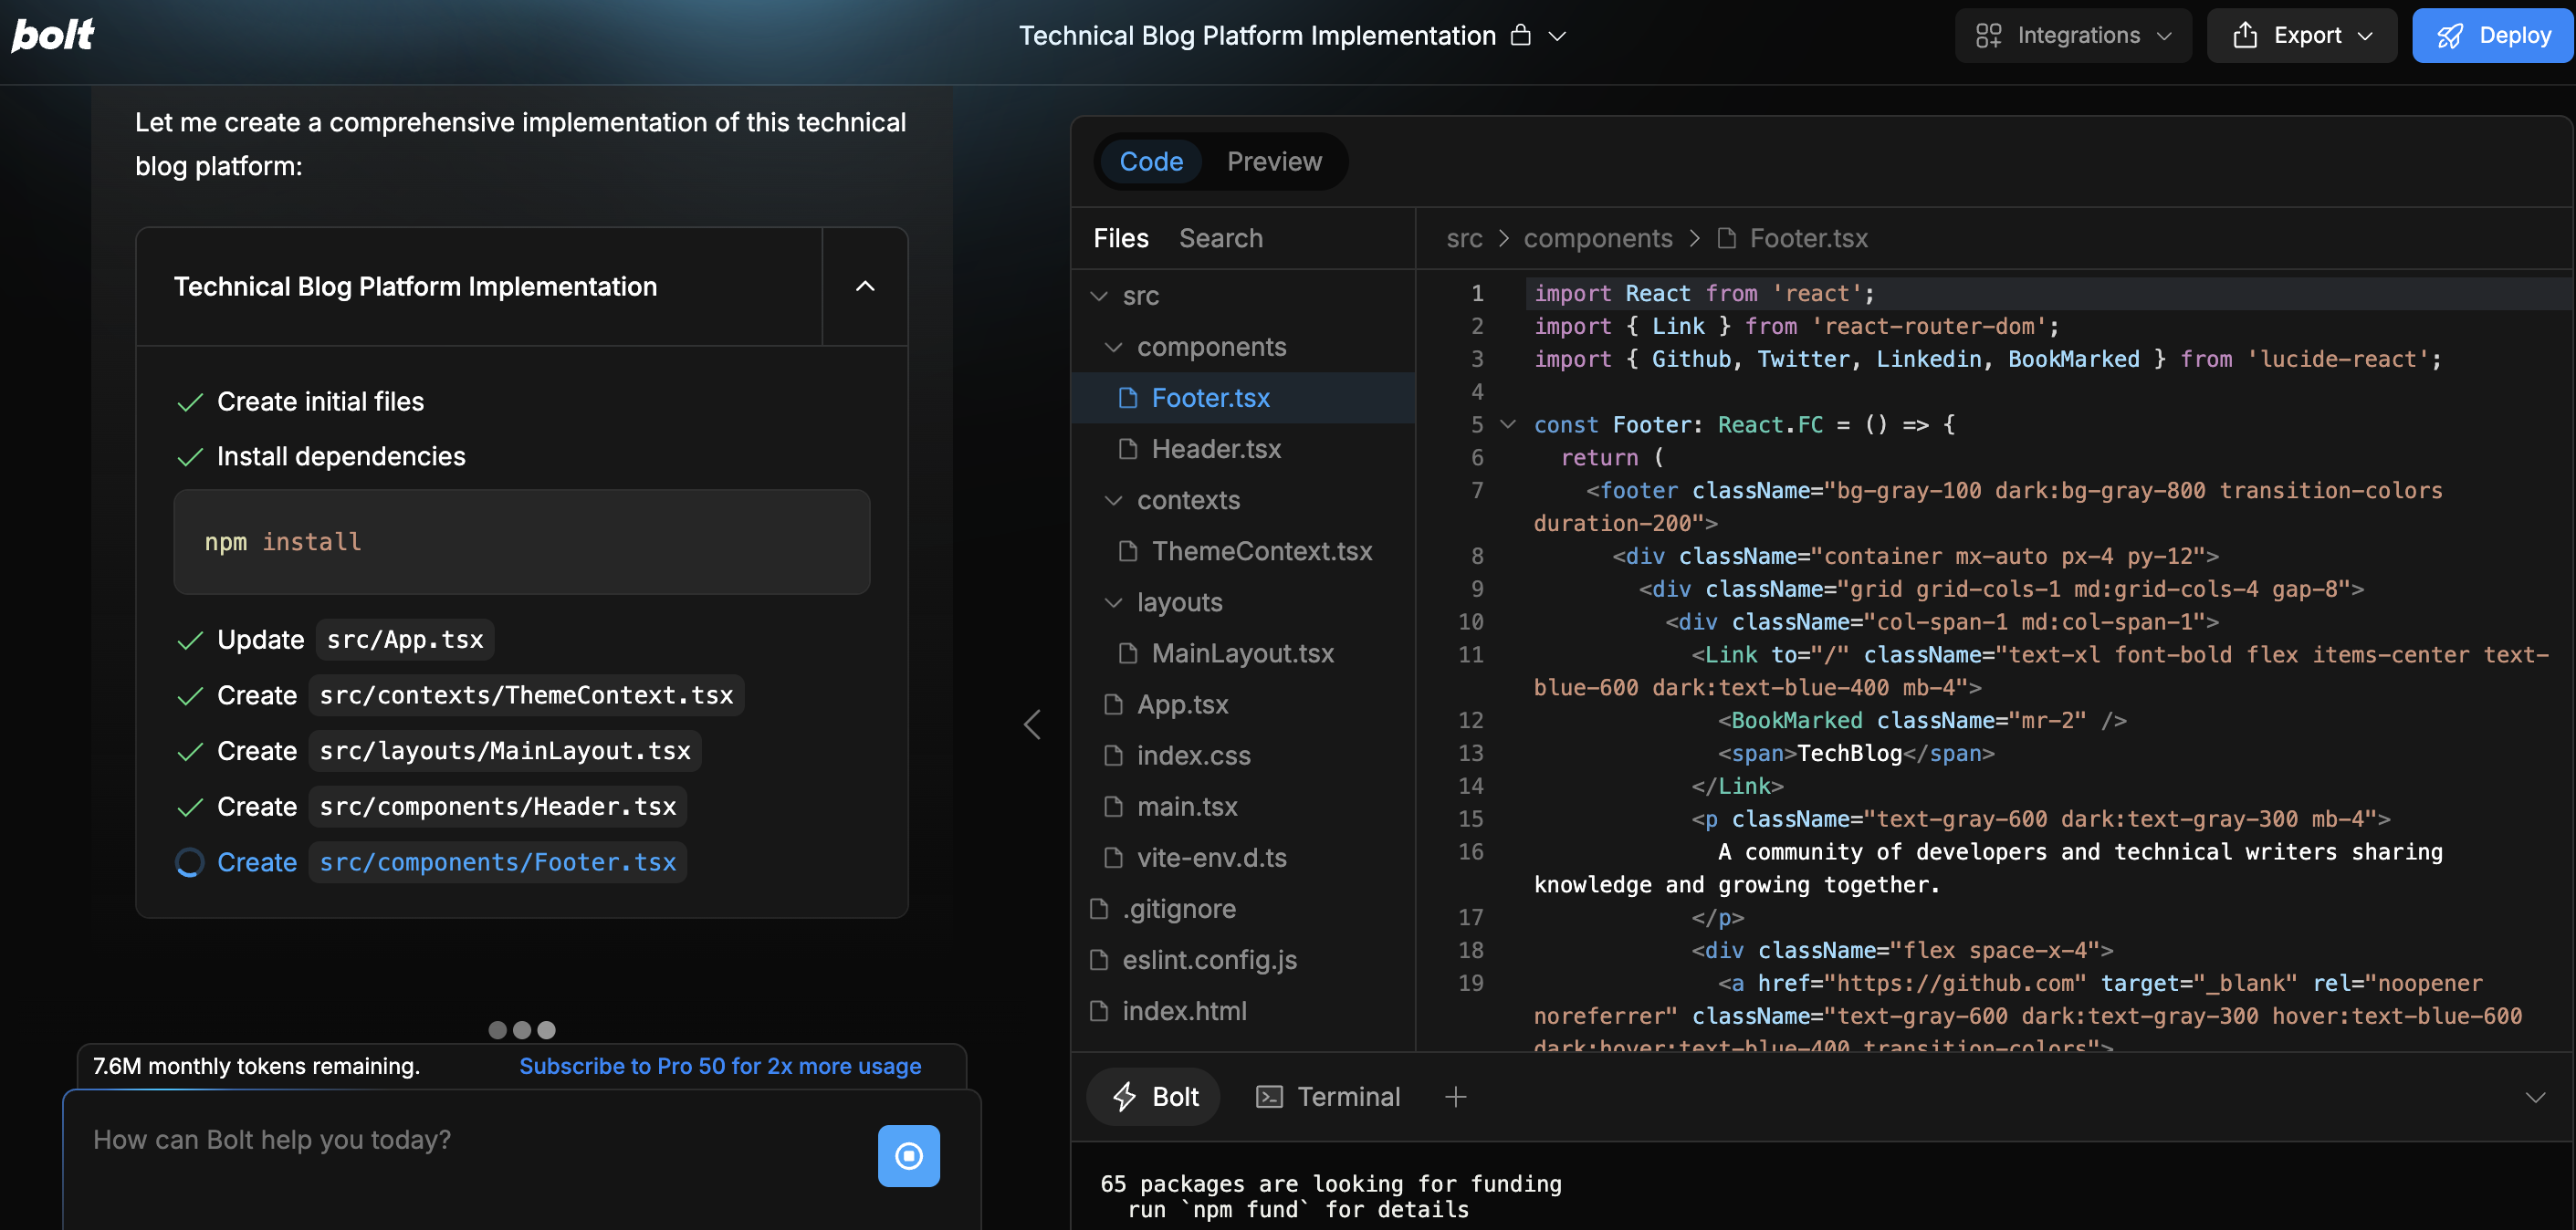Switch to the Terminal tab

click(x=1329, y=1097)
